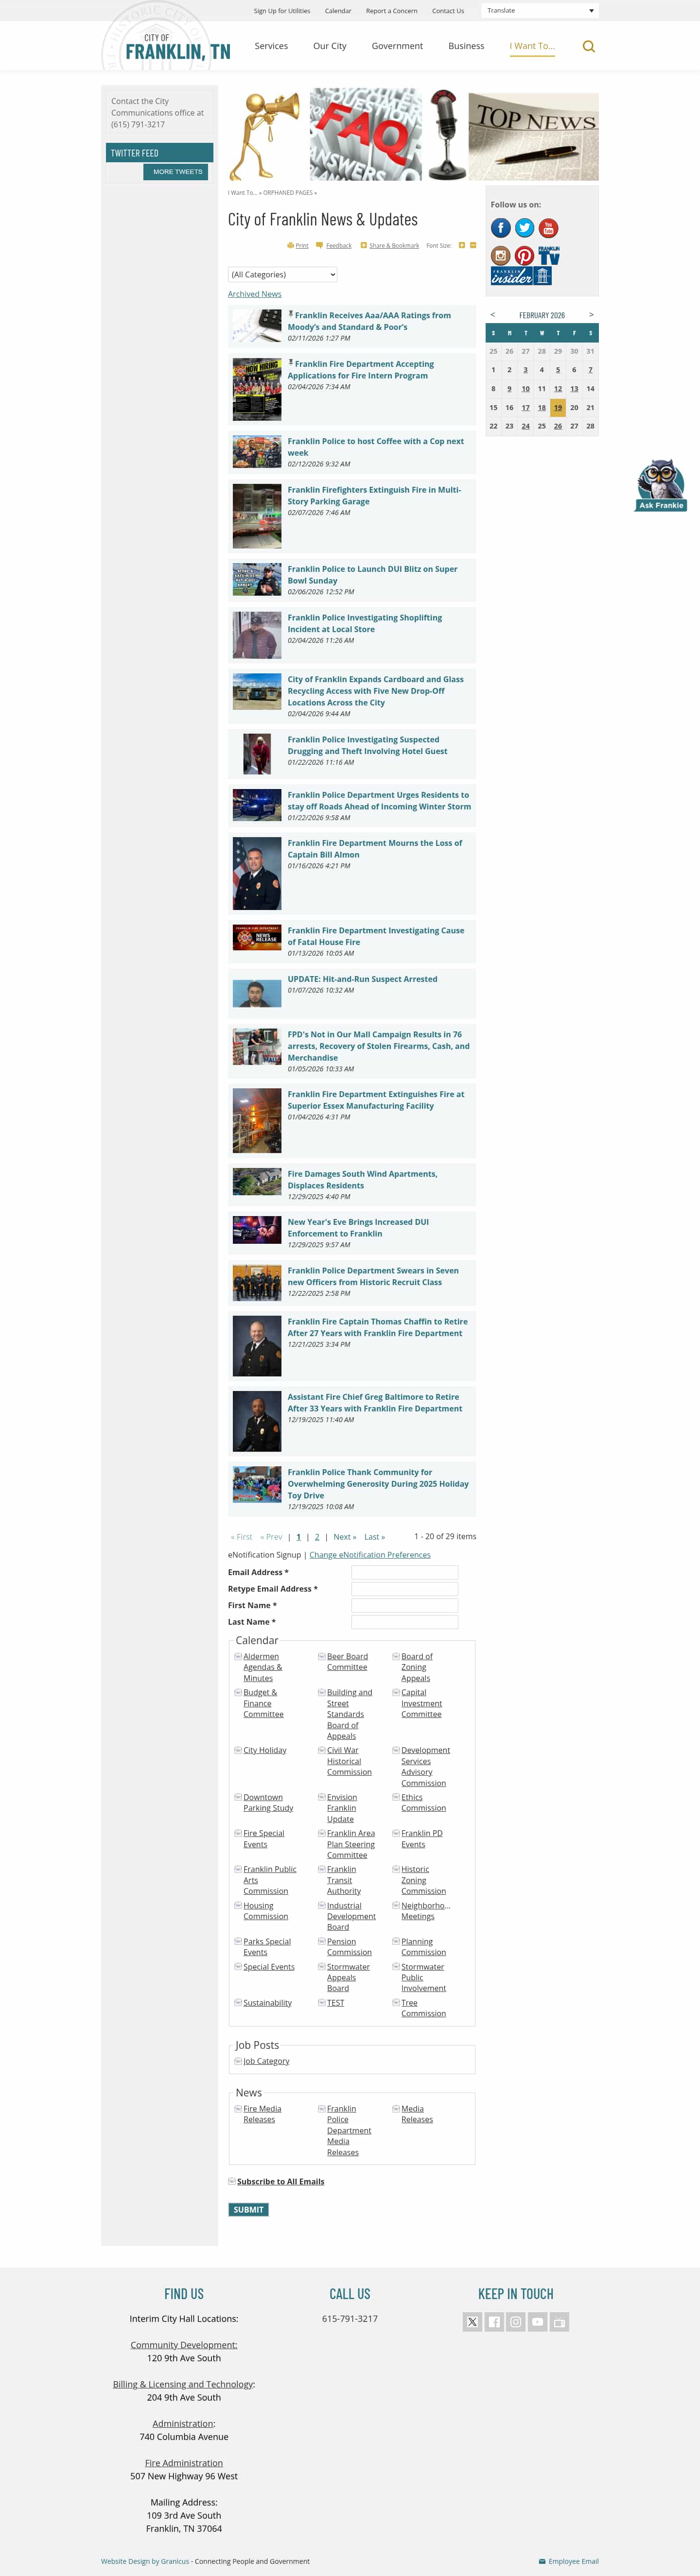Viewport: 700px width, 2576px height.
Task: Check the City Holiday checkbox
Action: pos(237,1750)
